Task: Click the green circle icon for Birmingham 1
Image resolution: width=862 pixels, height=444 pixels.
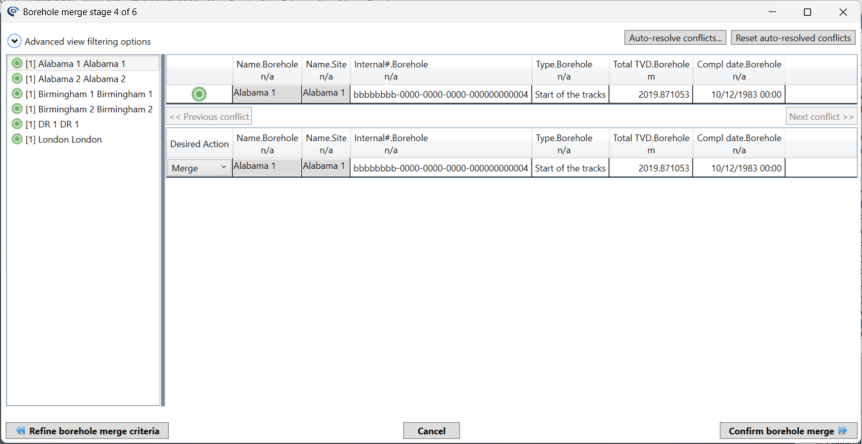Action: [17, 94]
